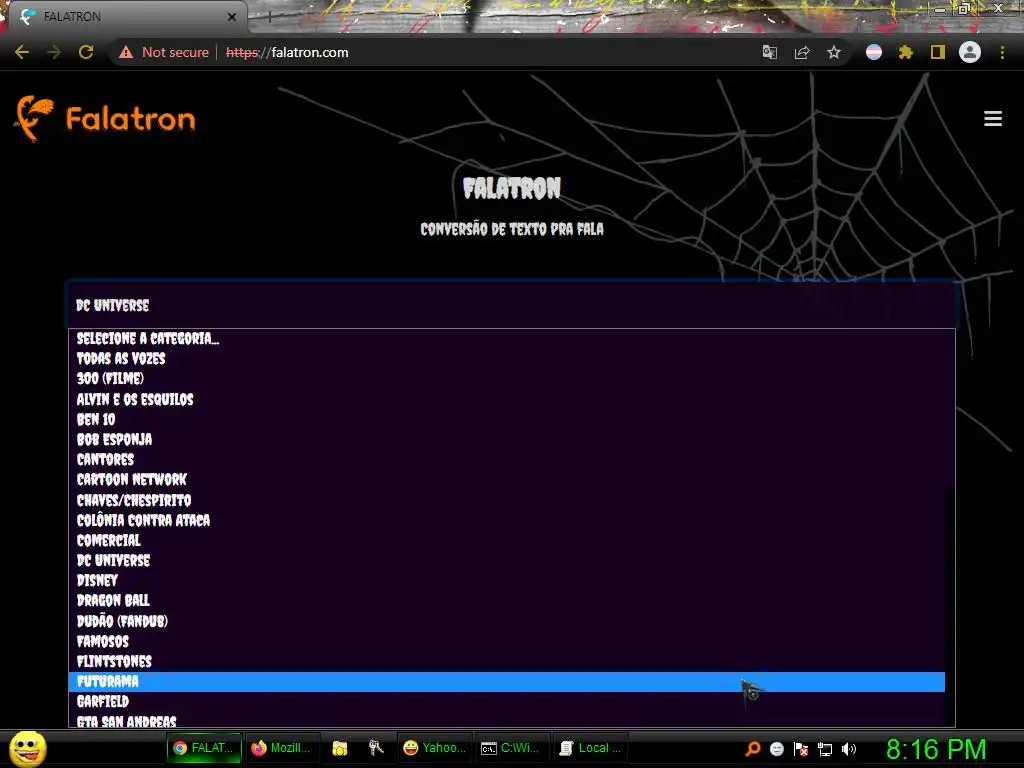
Task: Switch to C:\Wi... command prompt taskbar button
Action: click(511, 748)
